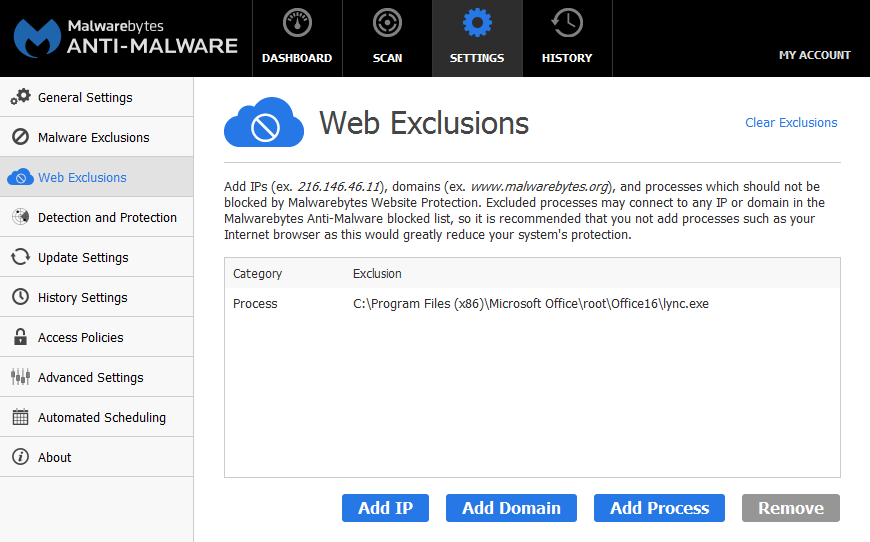Select the lync.exe process exclusion row

pyautogui.click(x=532, y=303)
